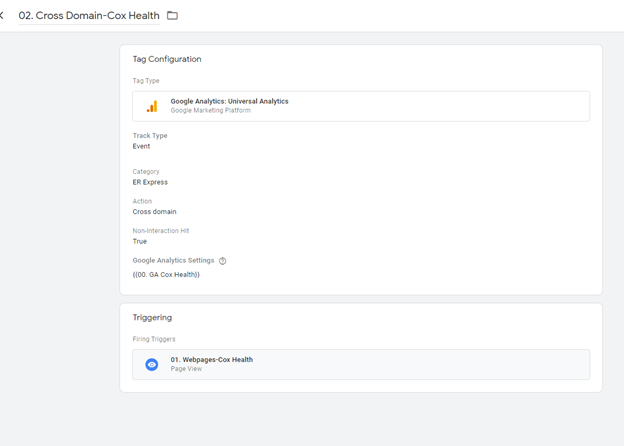Screen dimensions: 624x446
Task: Click the 'Google Analytics Settings' label
Action: click(173, 260)
